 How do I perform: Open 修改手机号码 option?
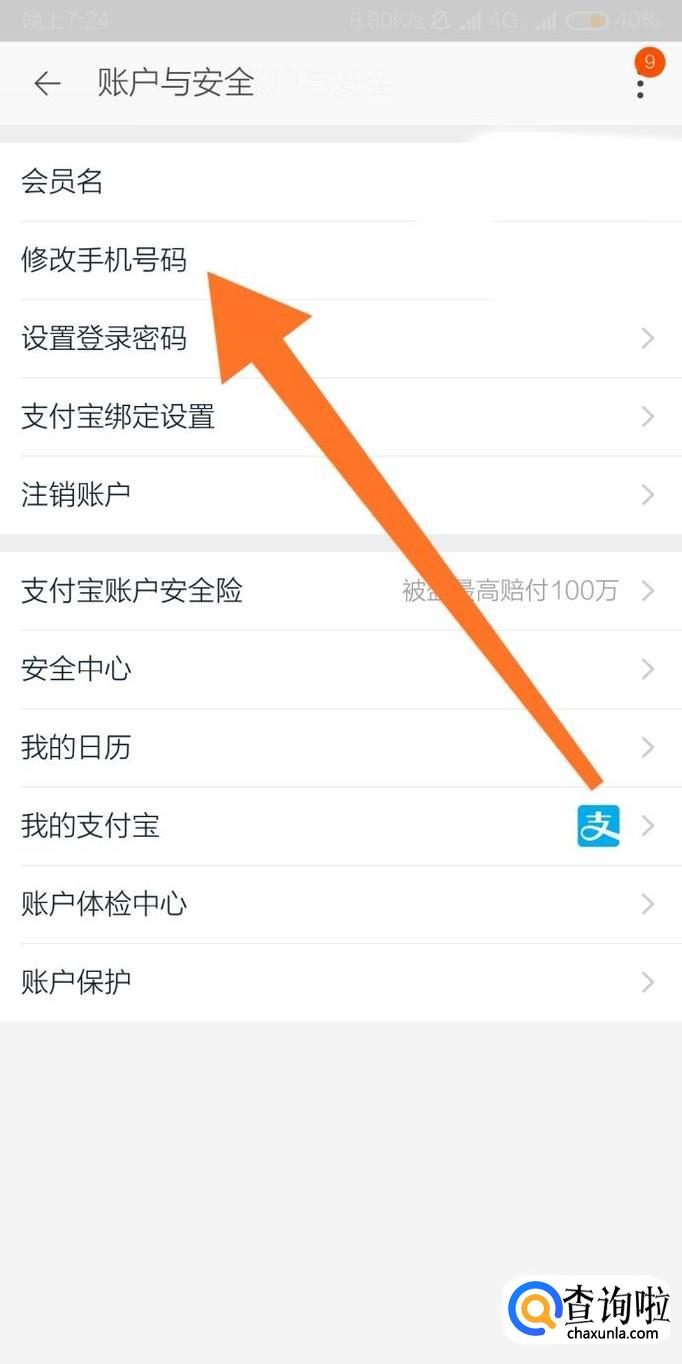pos(341,261)
